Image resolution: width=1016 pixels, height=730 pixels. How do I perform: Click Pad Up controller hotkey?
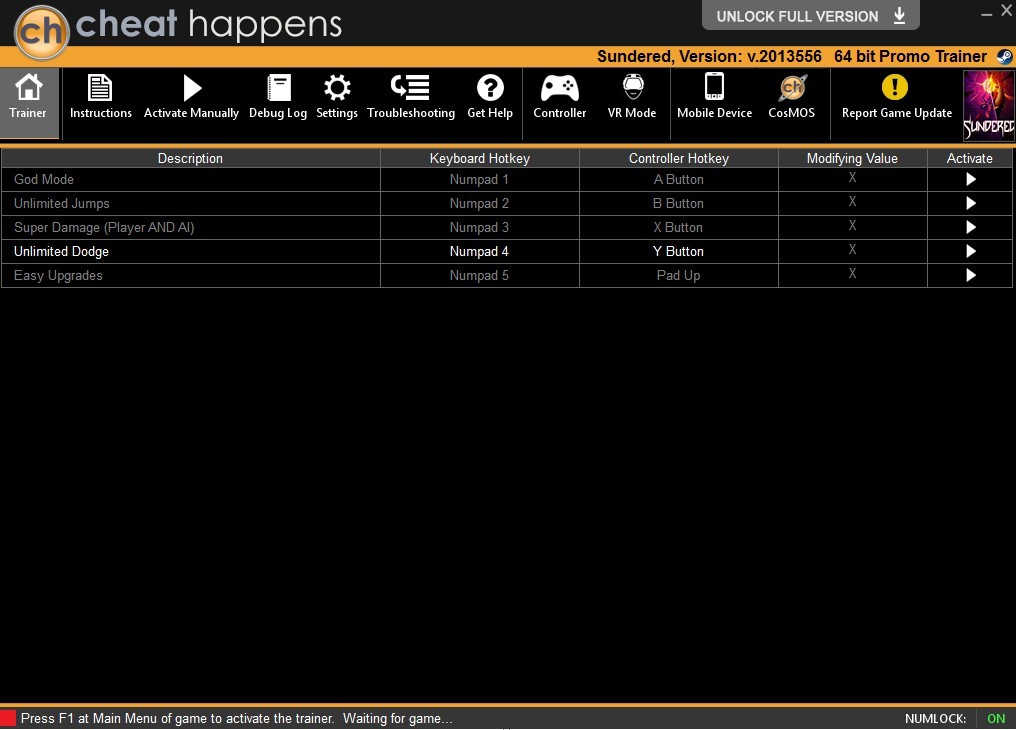point(678,275)
